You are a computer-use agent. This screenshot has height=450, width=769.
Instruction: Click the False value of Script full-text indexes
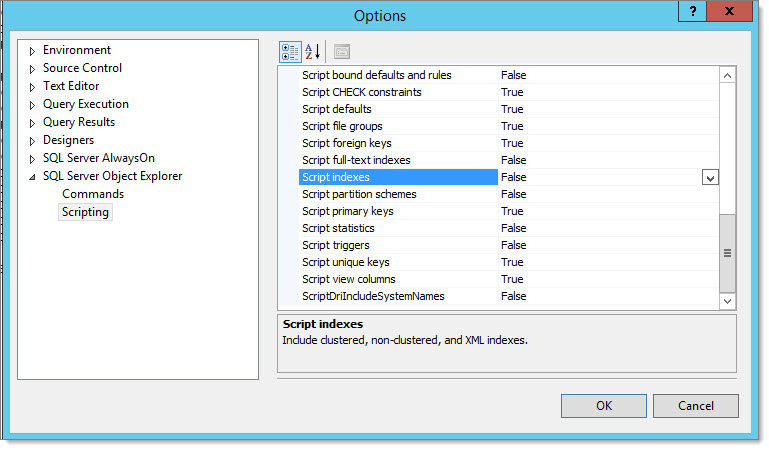513,160
